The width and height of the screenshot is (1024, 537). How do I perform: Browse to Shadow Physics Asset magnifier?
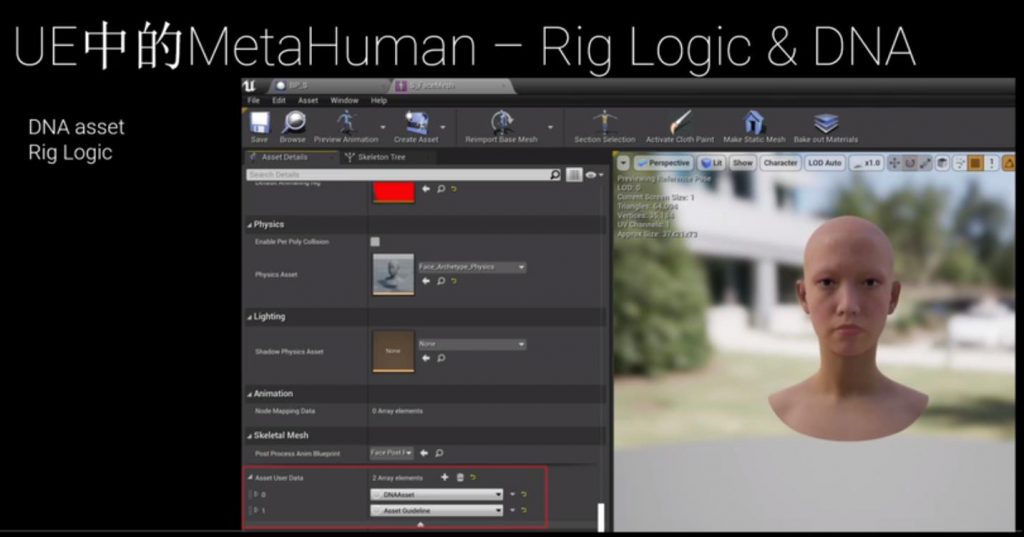tap(441, 358)
